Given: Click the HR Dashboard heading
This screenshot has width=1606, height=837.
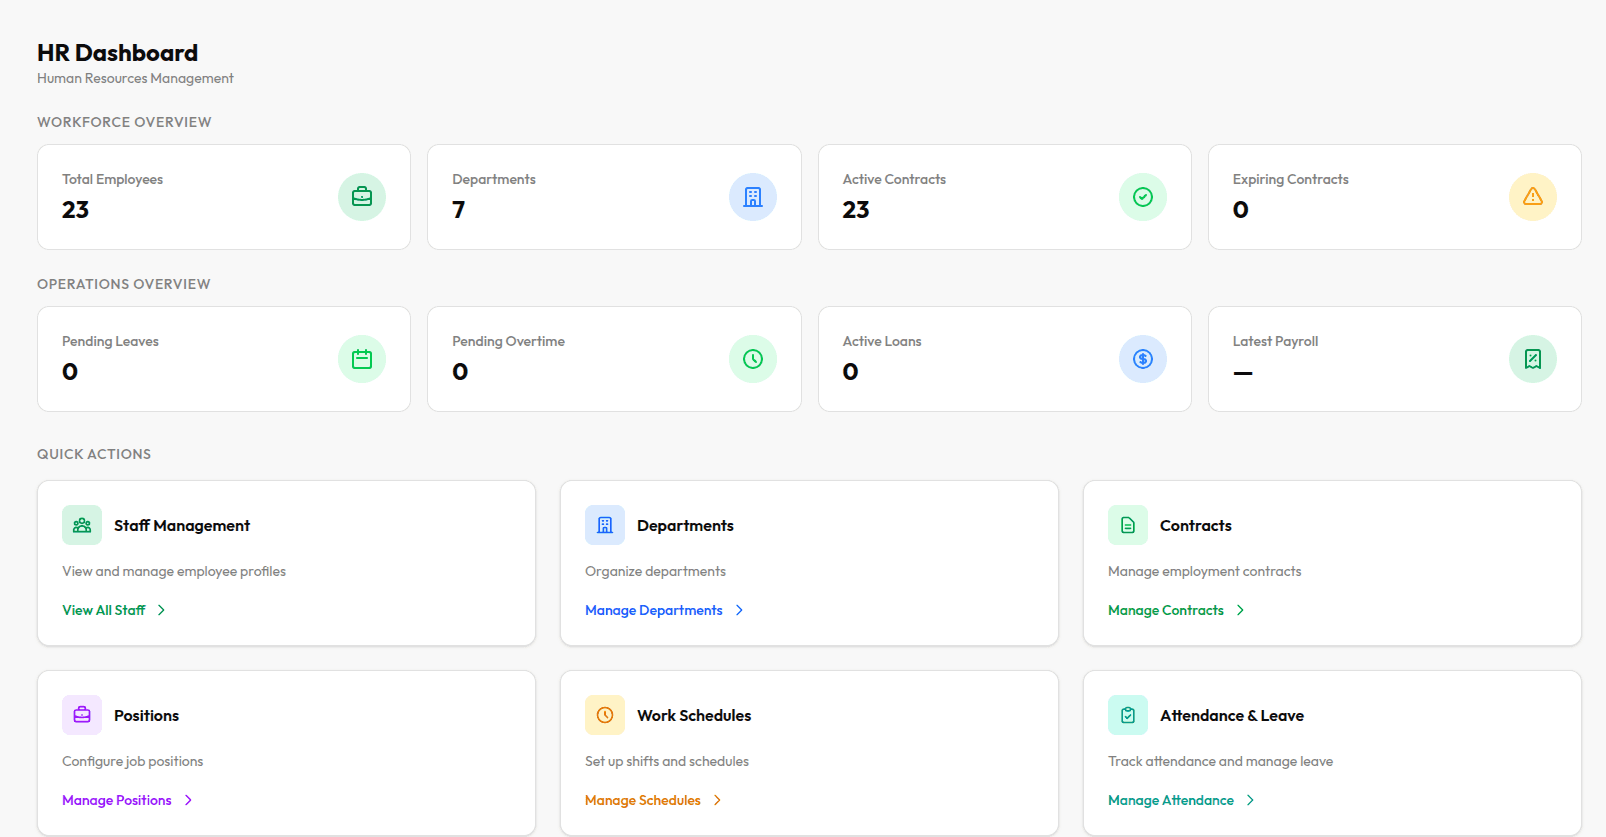Looking at the screenshot, I should click(117, 52).
